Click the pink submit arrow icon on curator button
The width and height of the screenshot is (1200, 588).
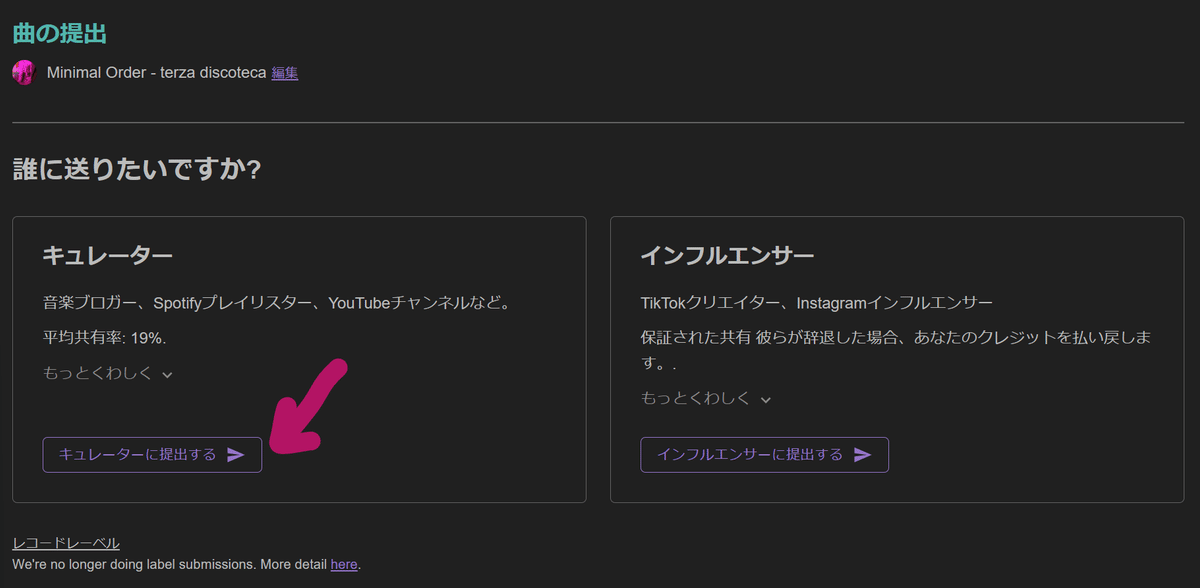(236, 454)
